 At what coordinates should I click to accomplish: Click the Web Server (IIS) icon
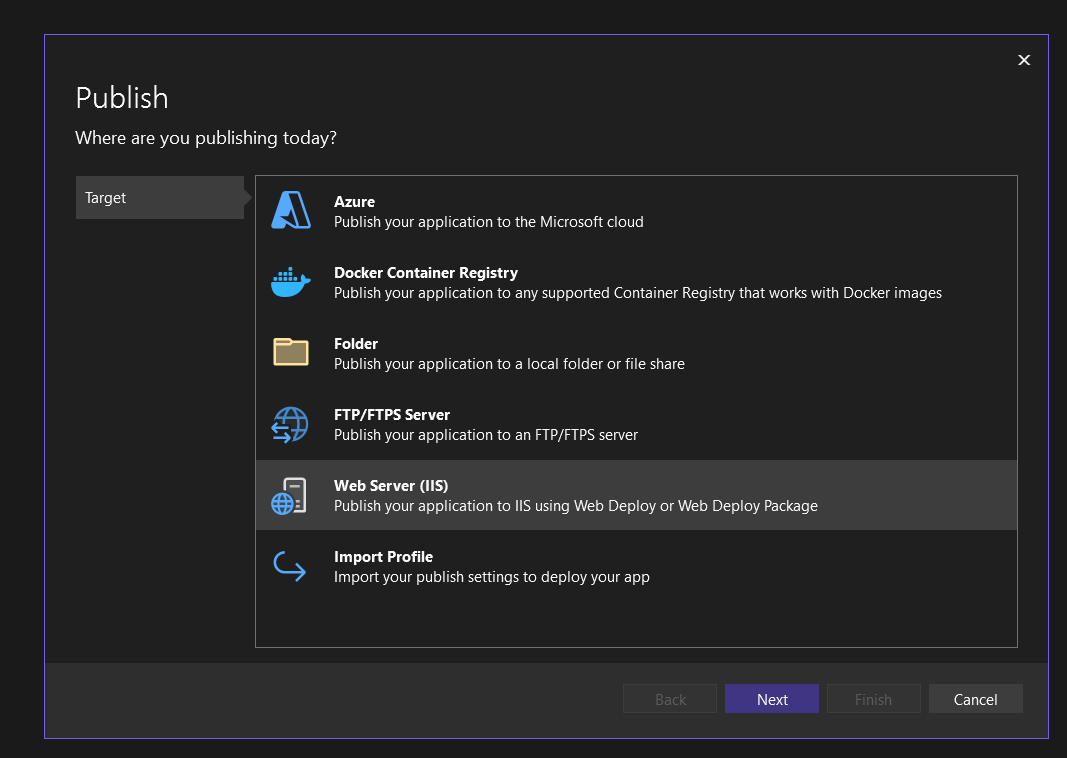(x=289, y=496)
